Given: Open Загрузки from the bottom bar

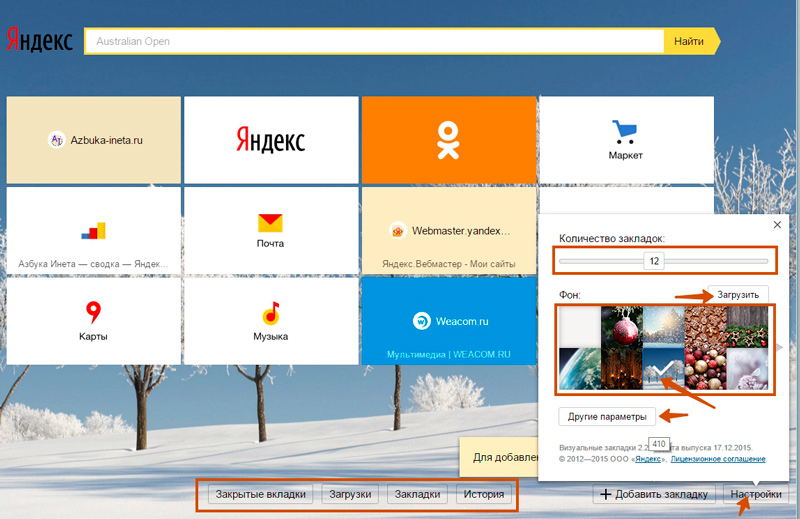Looking at the screenshot, I should tap(350, 494).
